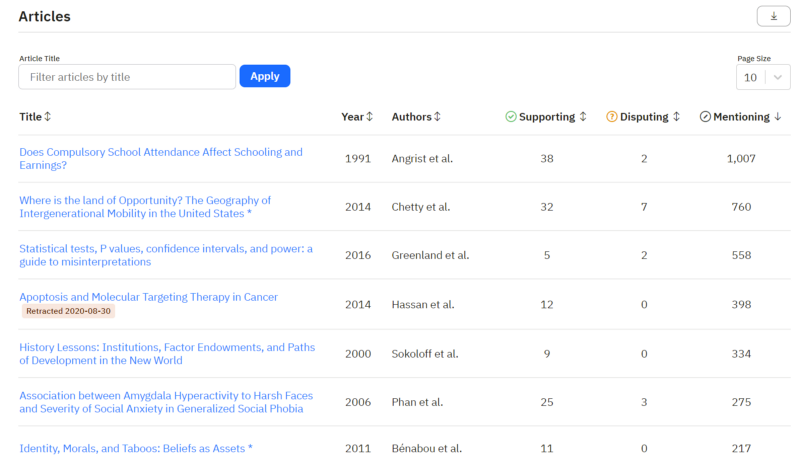Screen dimensions: 800x466
Task: Click the Authors column sort arrows
Action: click(437, 117)
